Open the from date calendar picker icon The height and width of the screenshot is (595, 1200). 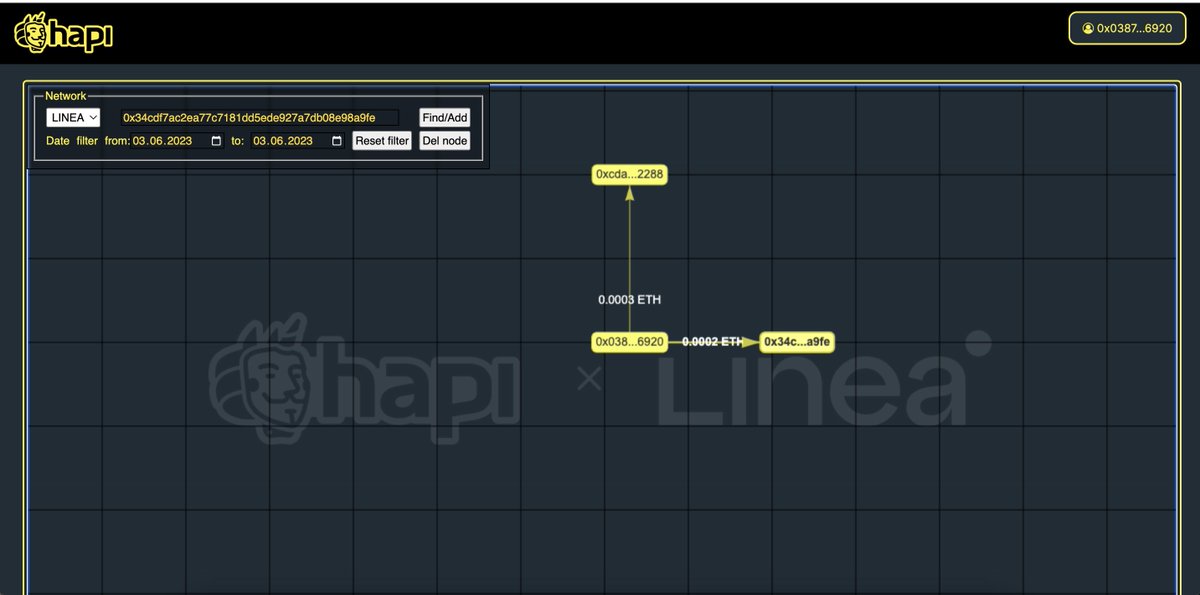(217, 141)
